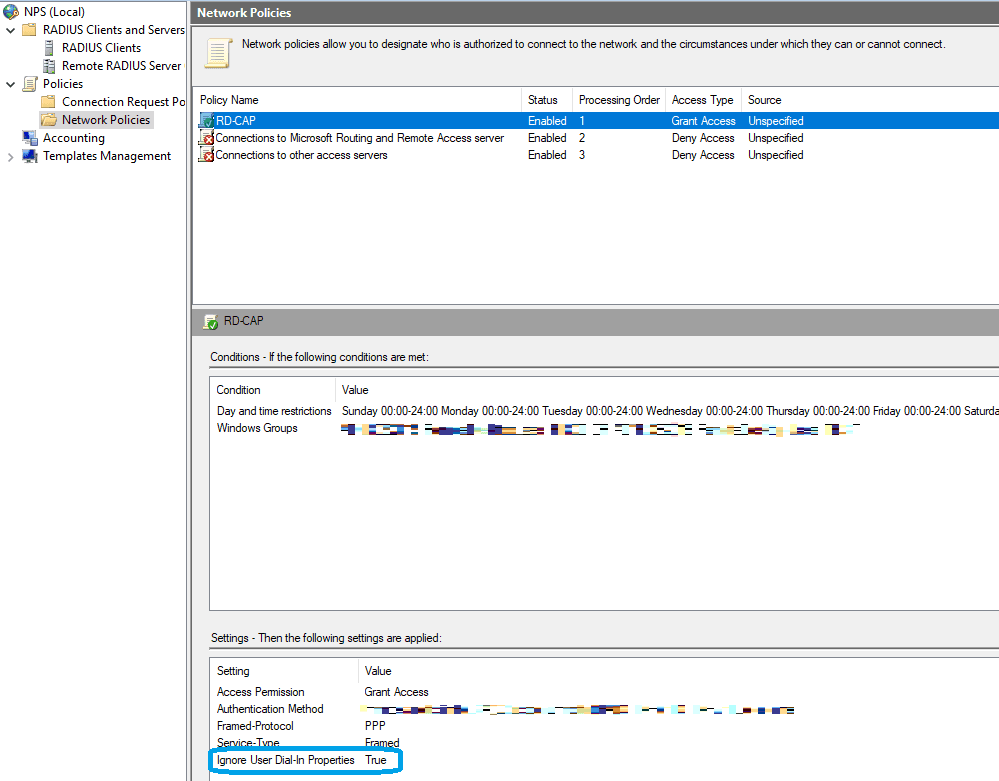
Task: Sort by Processing Order column header
Action: coord(619,100)
